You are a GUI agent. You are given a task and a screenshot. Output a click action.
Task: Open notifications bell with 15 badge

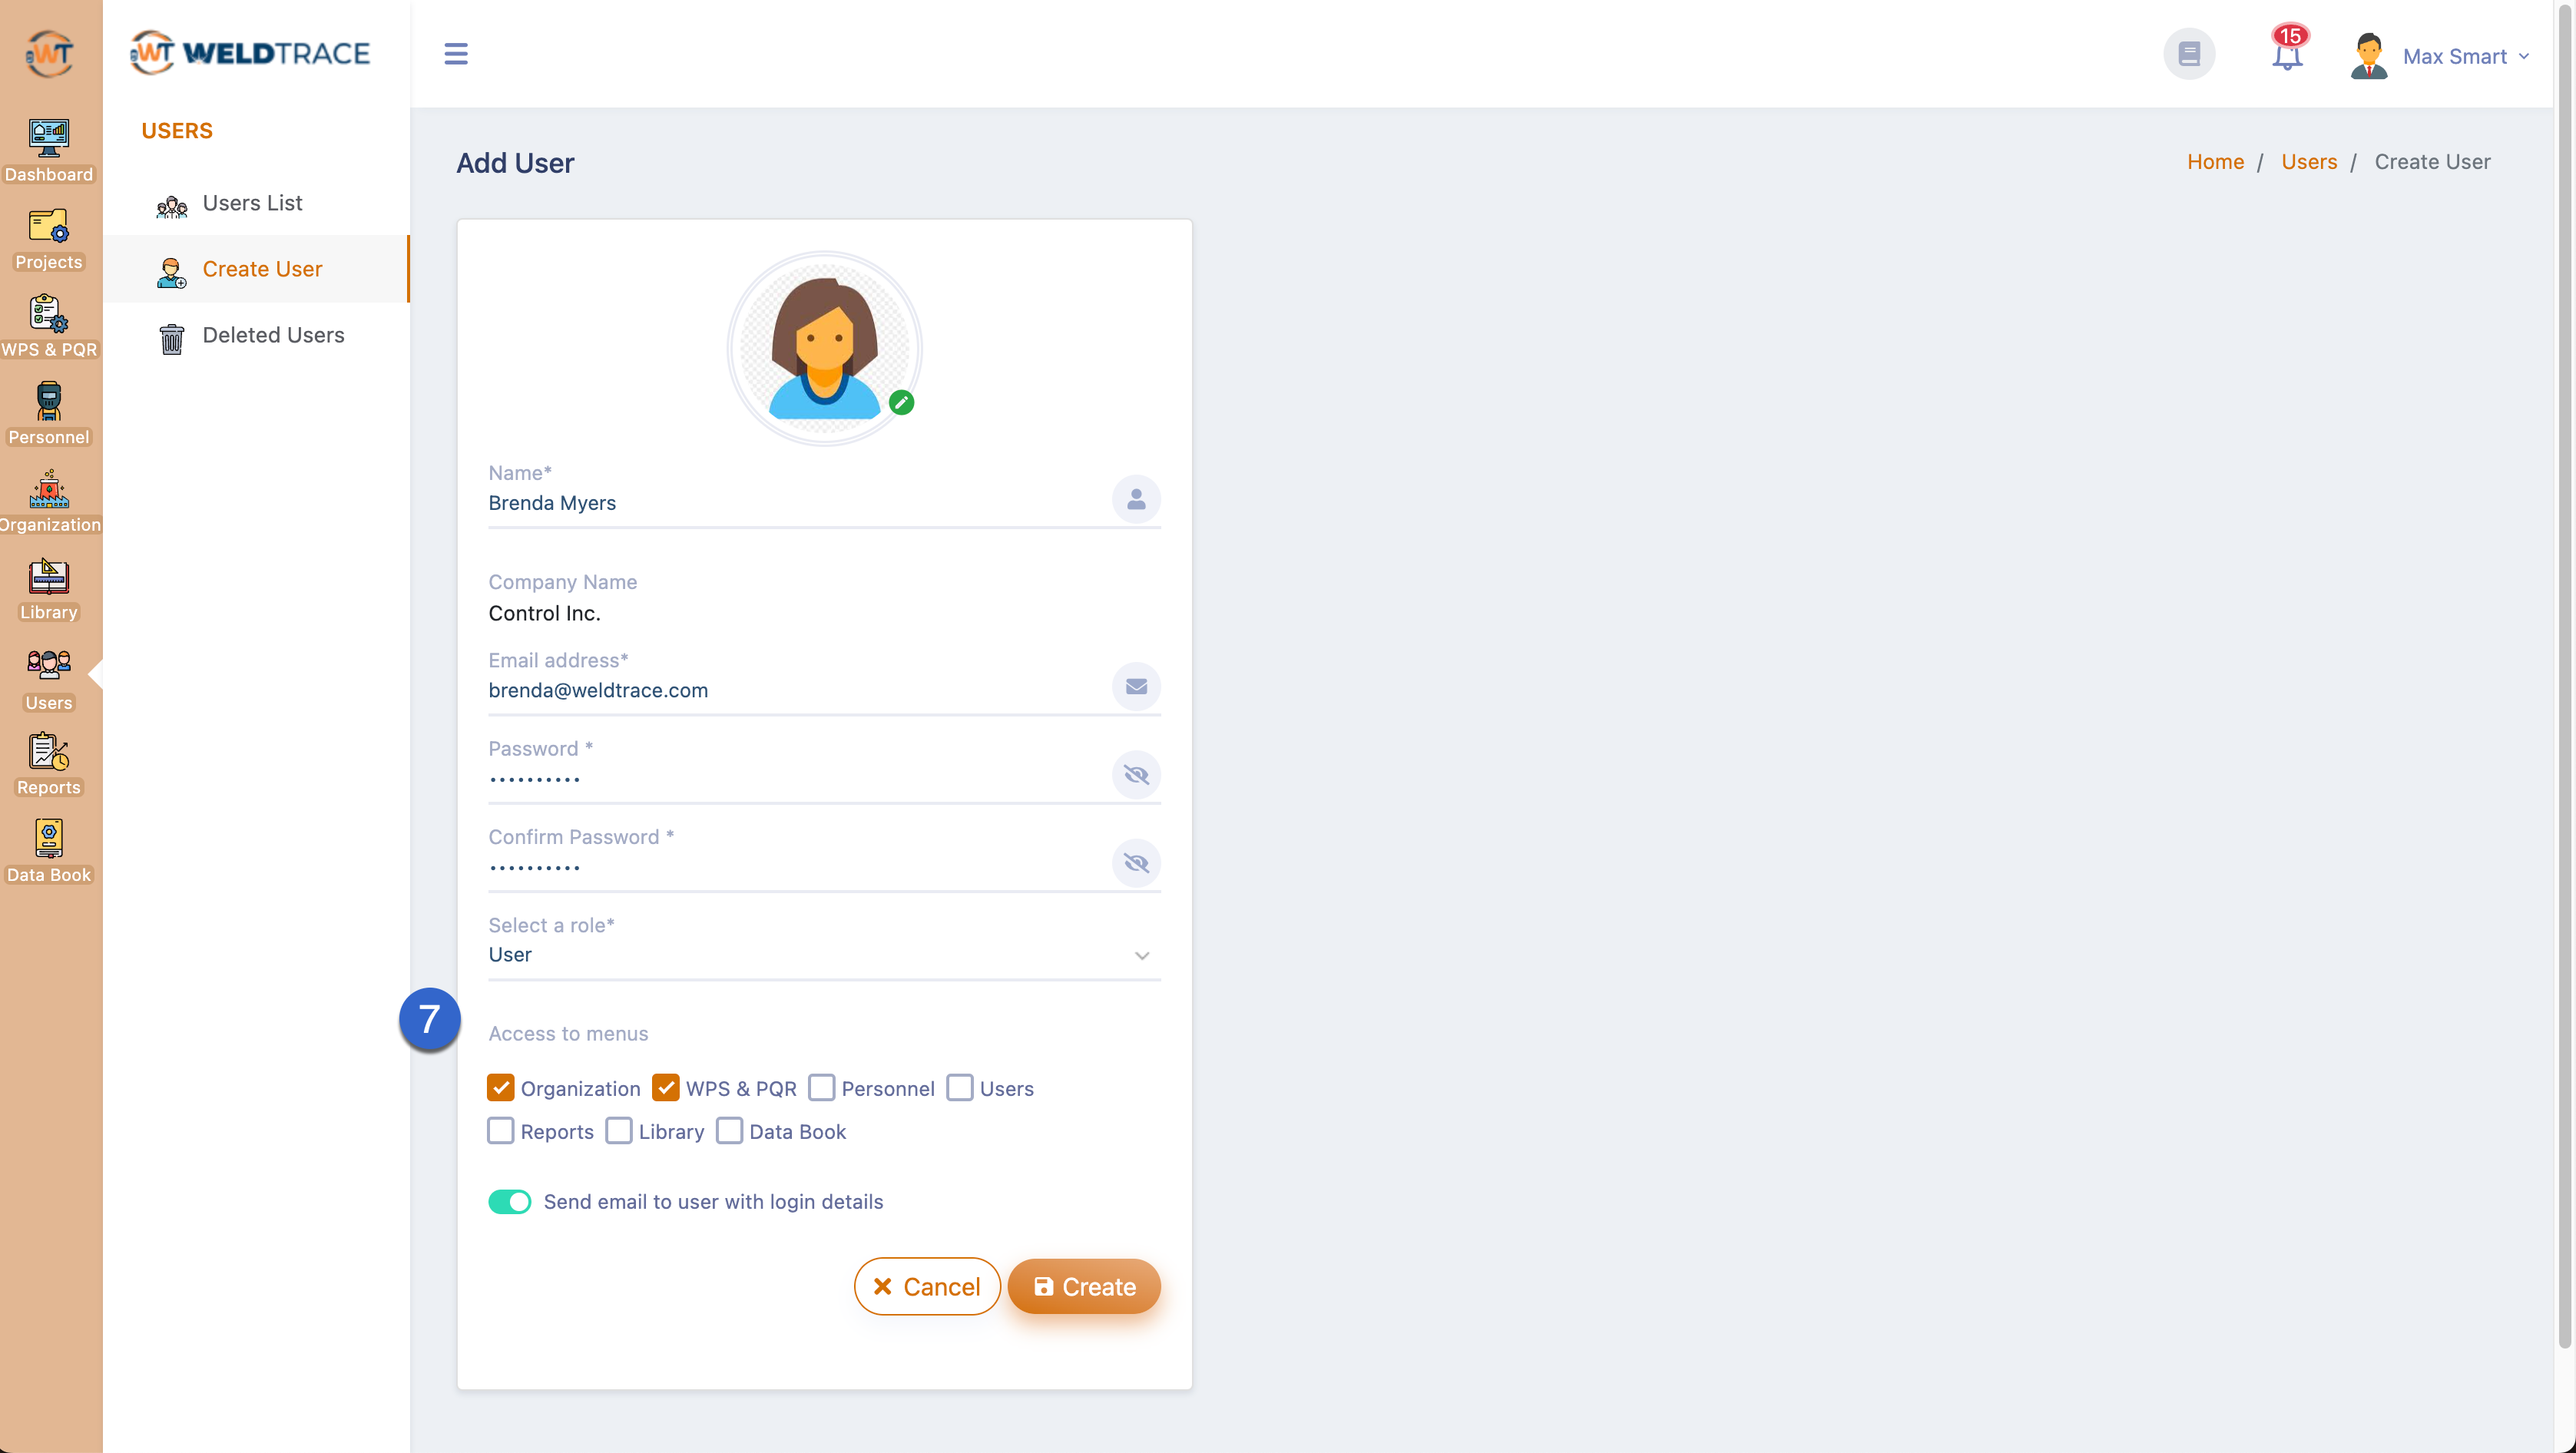[x=2288, y=50]
